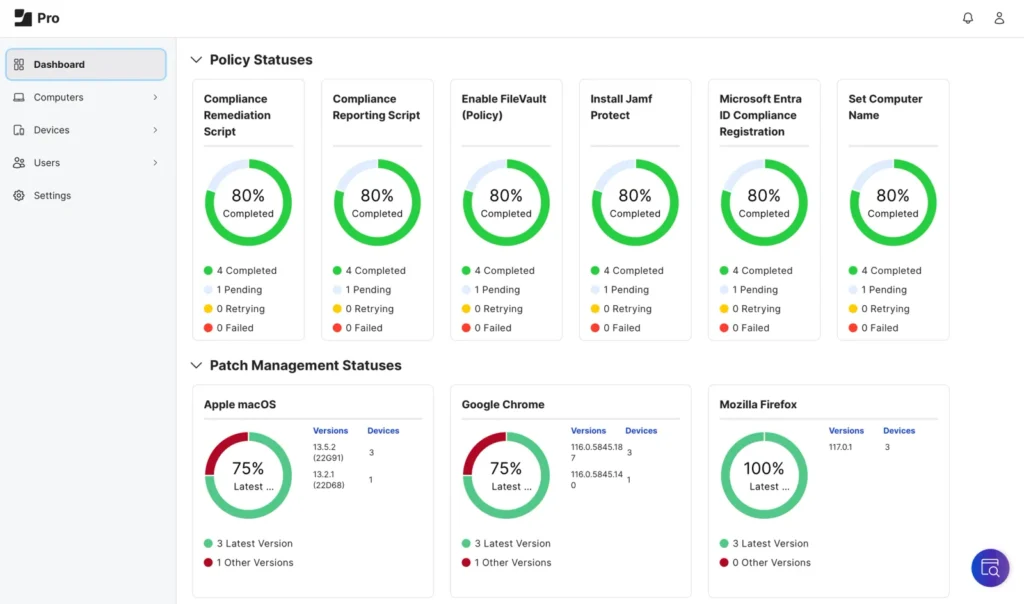
Task: Select the Dashboard grid icon
Action: point(18,63)
